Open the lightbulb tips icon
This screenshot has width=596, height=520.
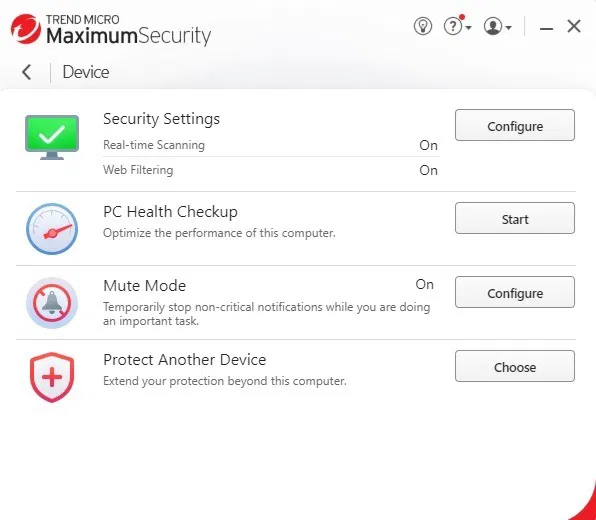423,27
